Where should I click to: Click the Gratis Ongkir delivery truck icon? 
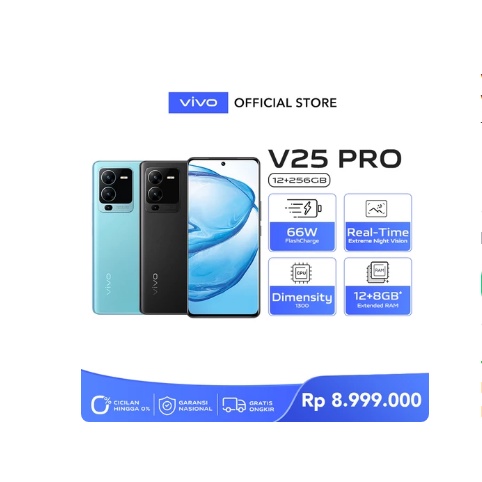234,405
